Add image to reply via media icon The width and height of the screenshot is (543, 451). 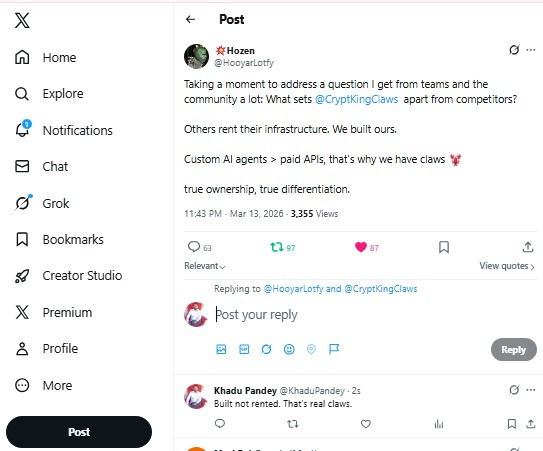point(221,349)
